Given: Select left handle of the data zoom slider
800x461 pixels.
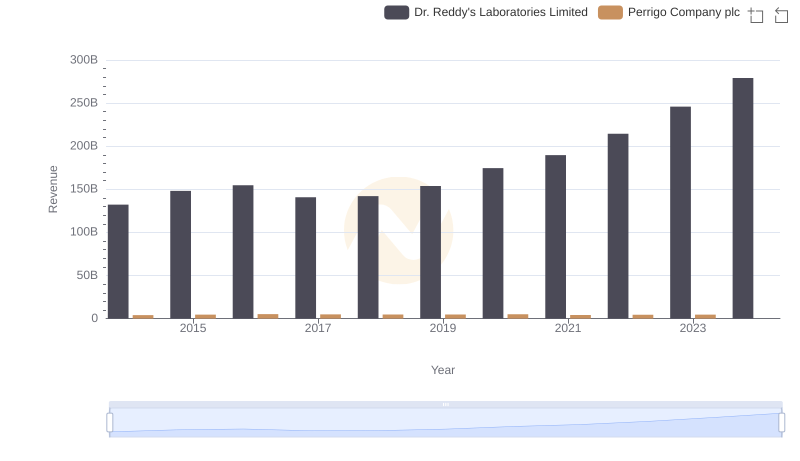Looking at the screenshot, I should [x=110, y=423].
